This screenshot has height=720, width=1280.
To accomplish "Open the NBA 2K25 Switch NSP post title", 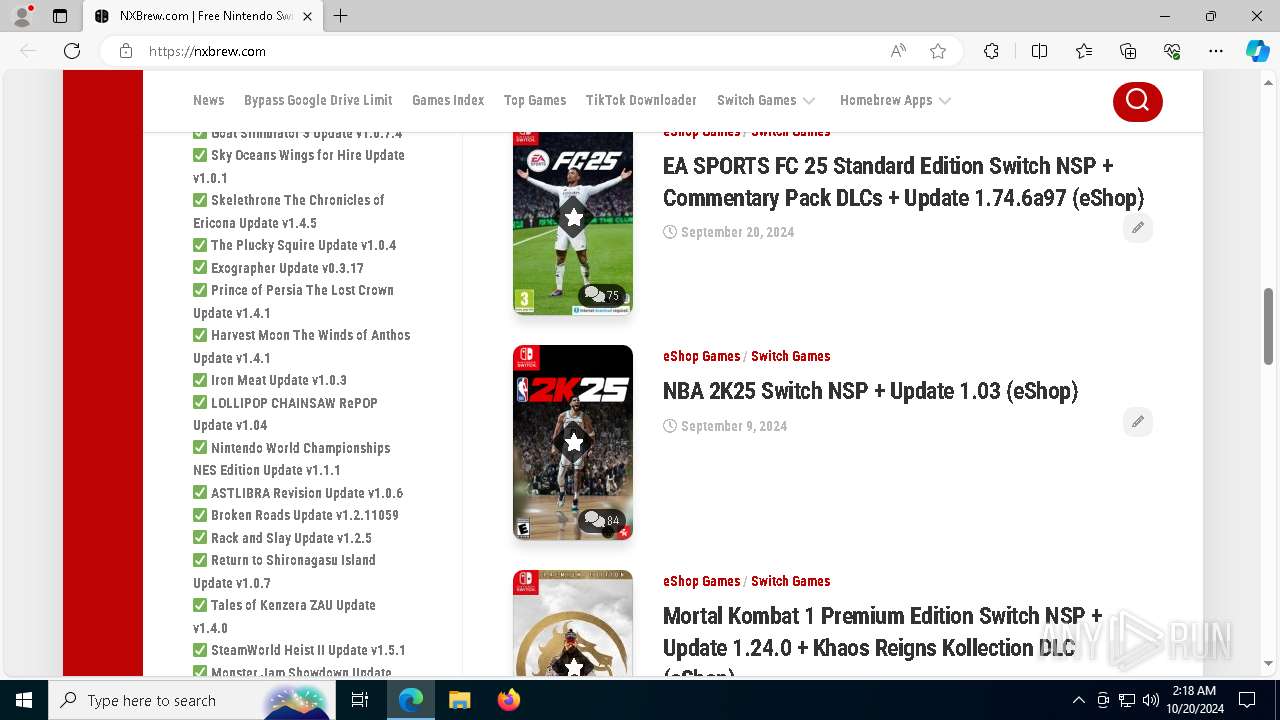I will click(x=870, y=391).
